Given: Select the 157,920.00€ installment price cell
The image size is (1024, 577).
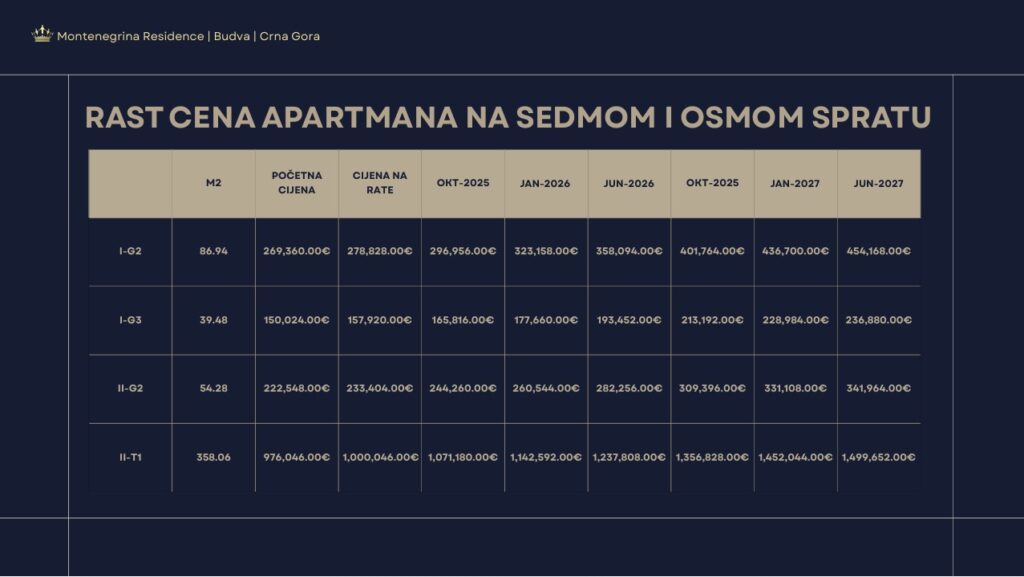Looking at the screenshot, I should [x=380, y=320].
